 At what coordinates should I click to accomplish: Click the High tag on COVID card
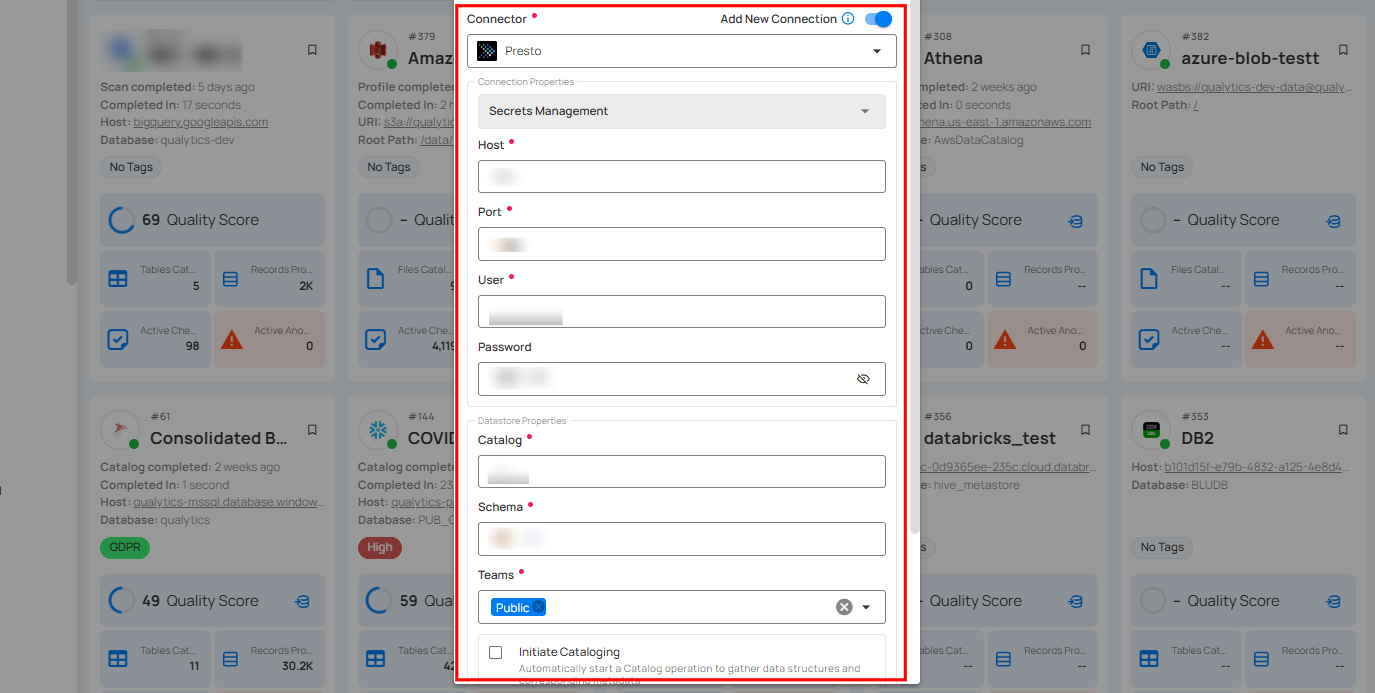(380, 547)
